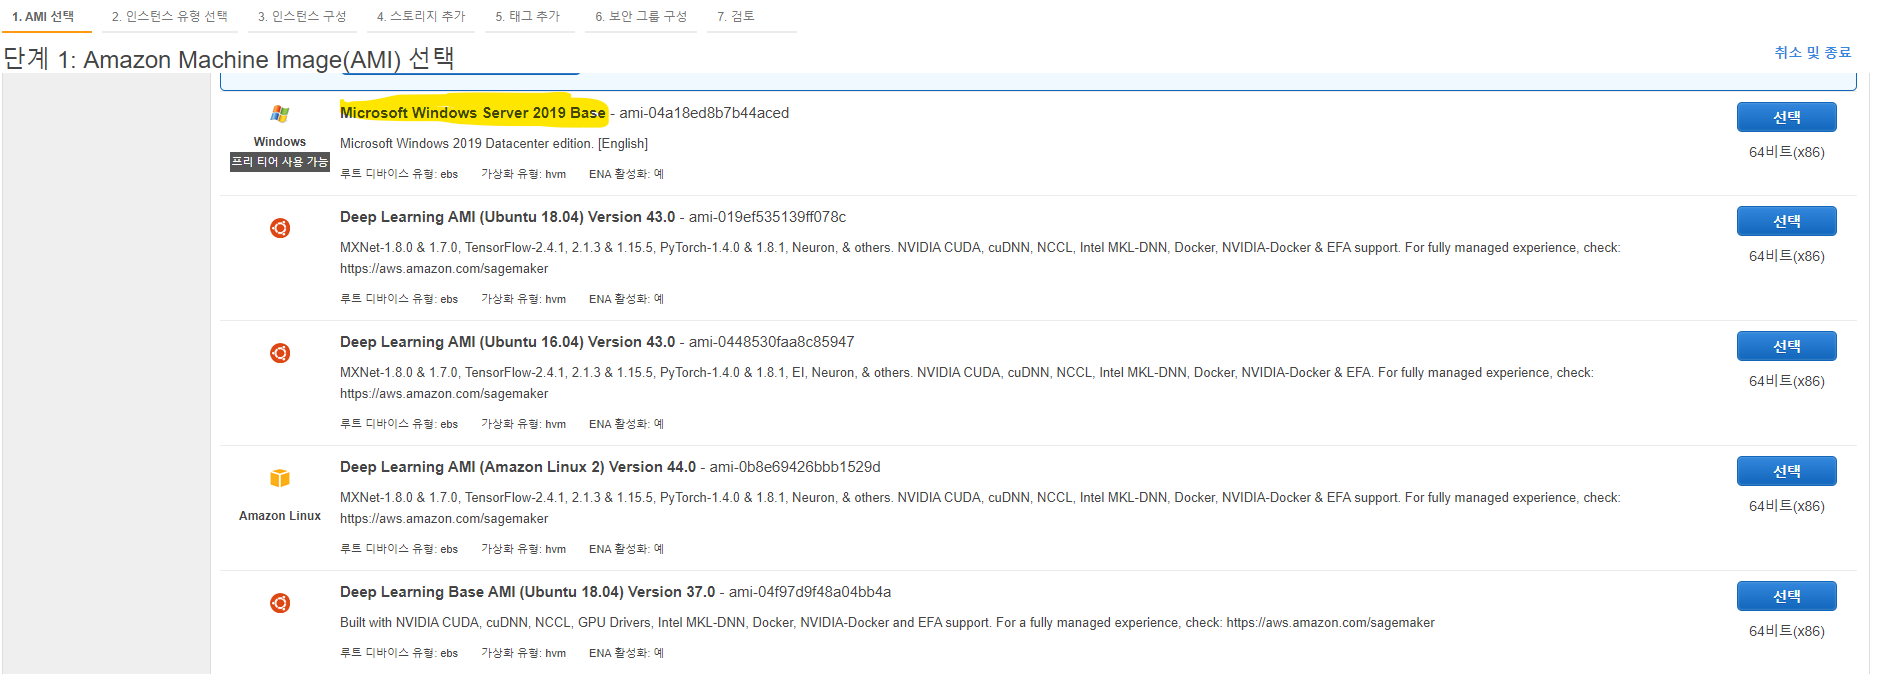
Task: Click '취소 및 종료' link
Action: 1813,52
